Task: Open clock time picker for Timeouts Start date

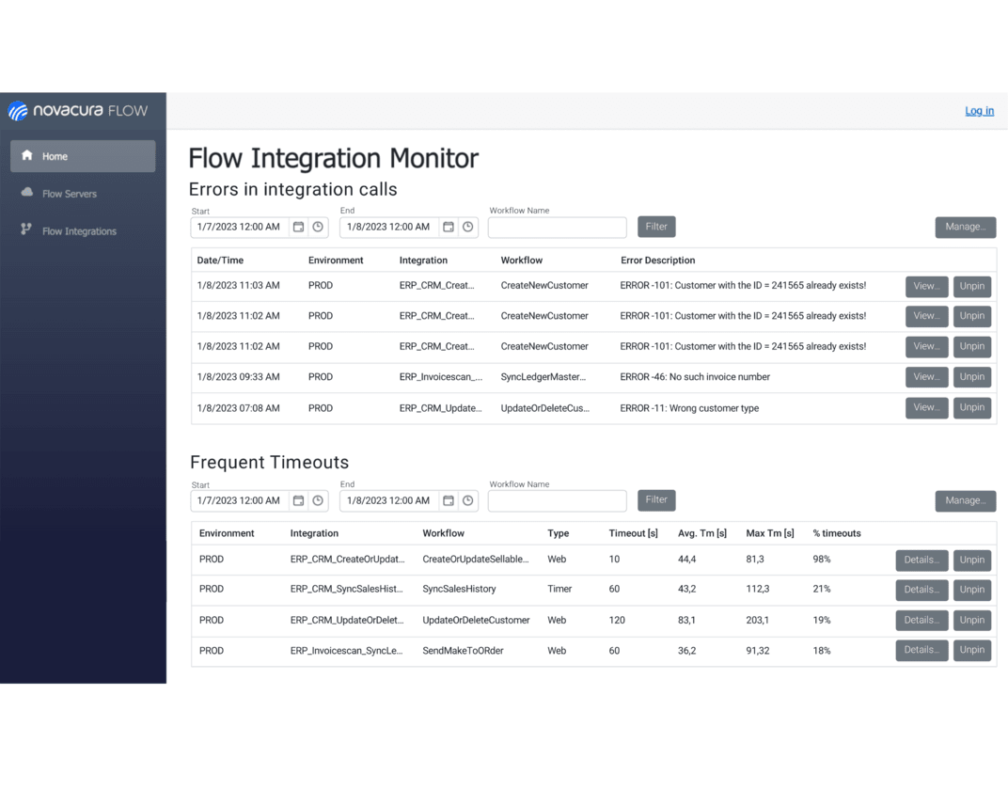Action: tap(318, 500)
